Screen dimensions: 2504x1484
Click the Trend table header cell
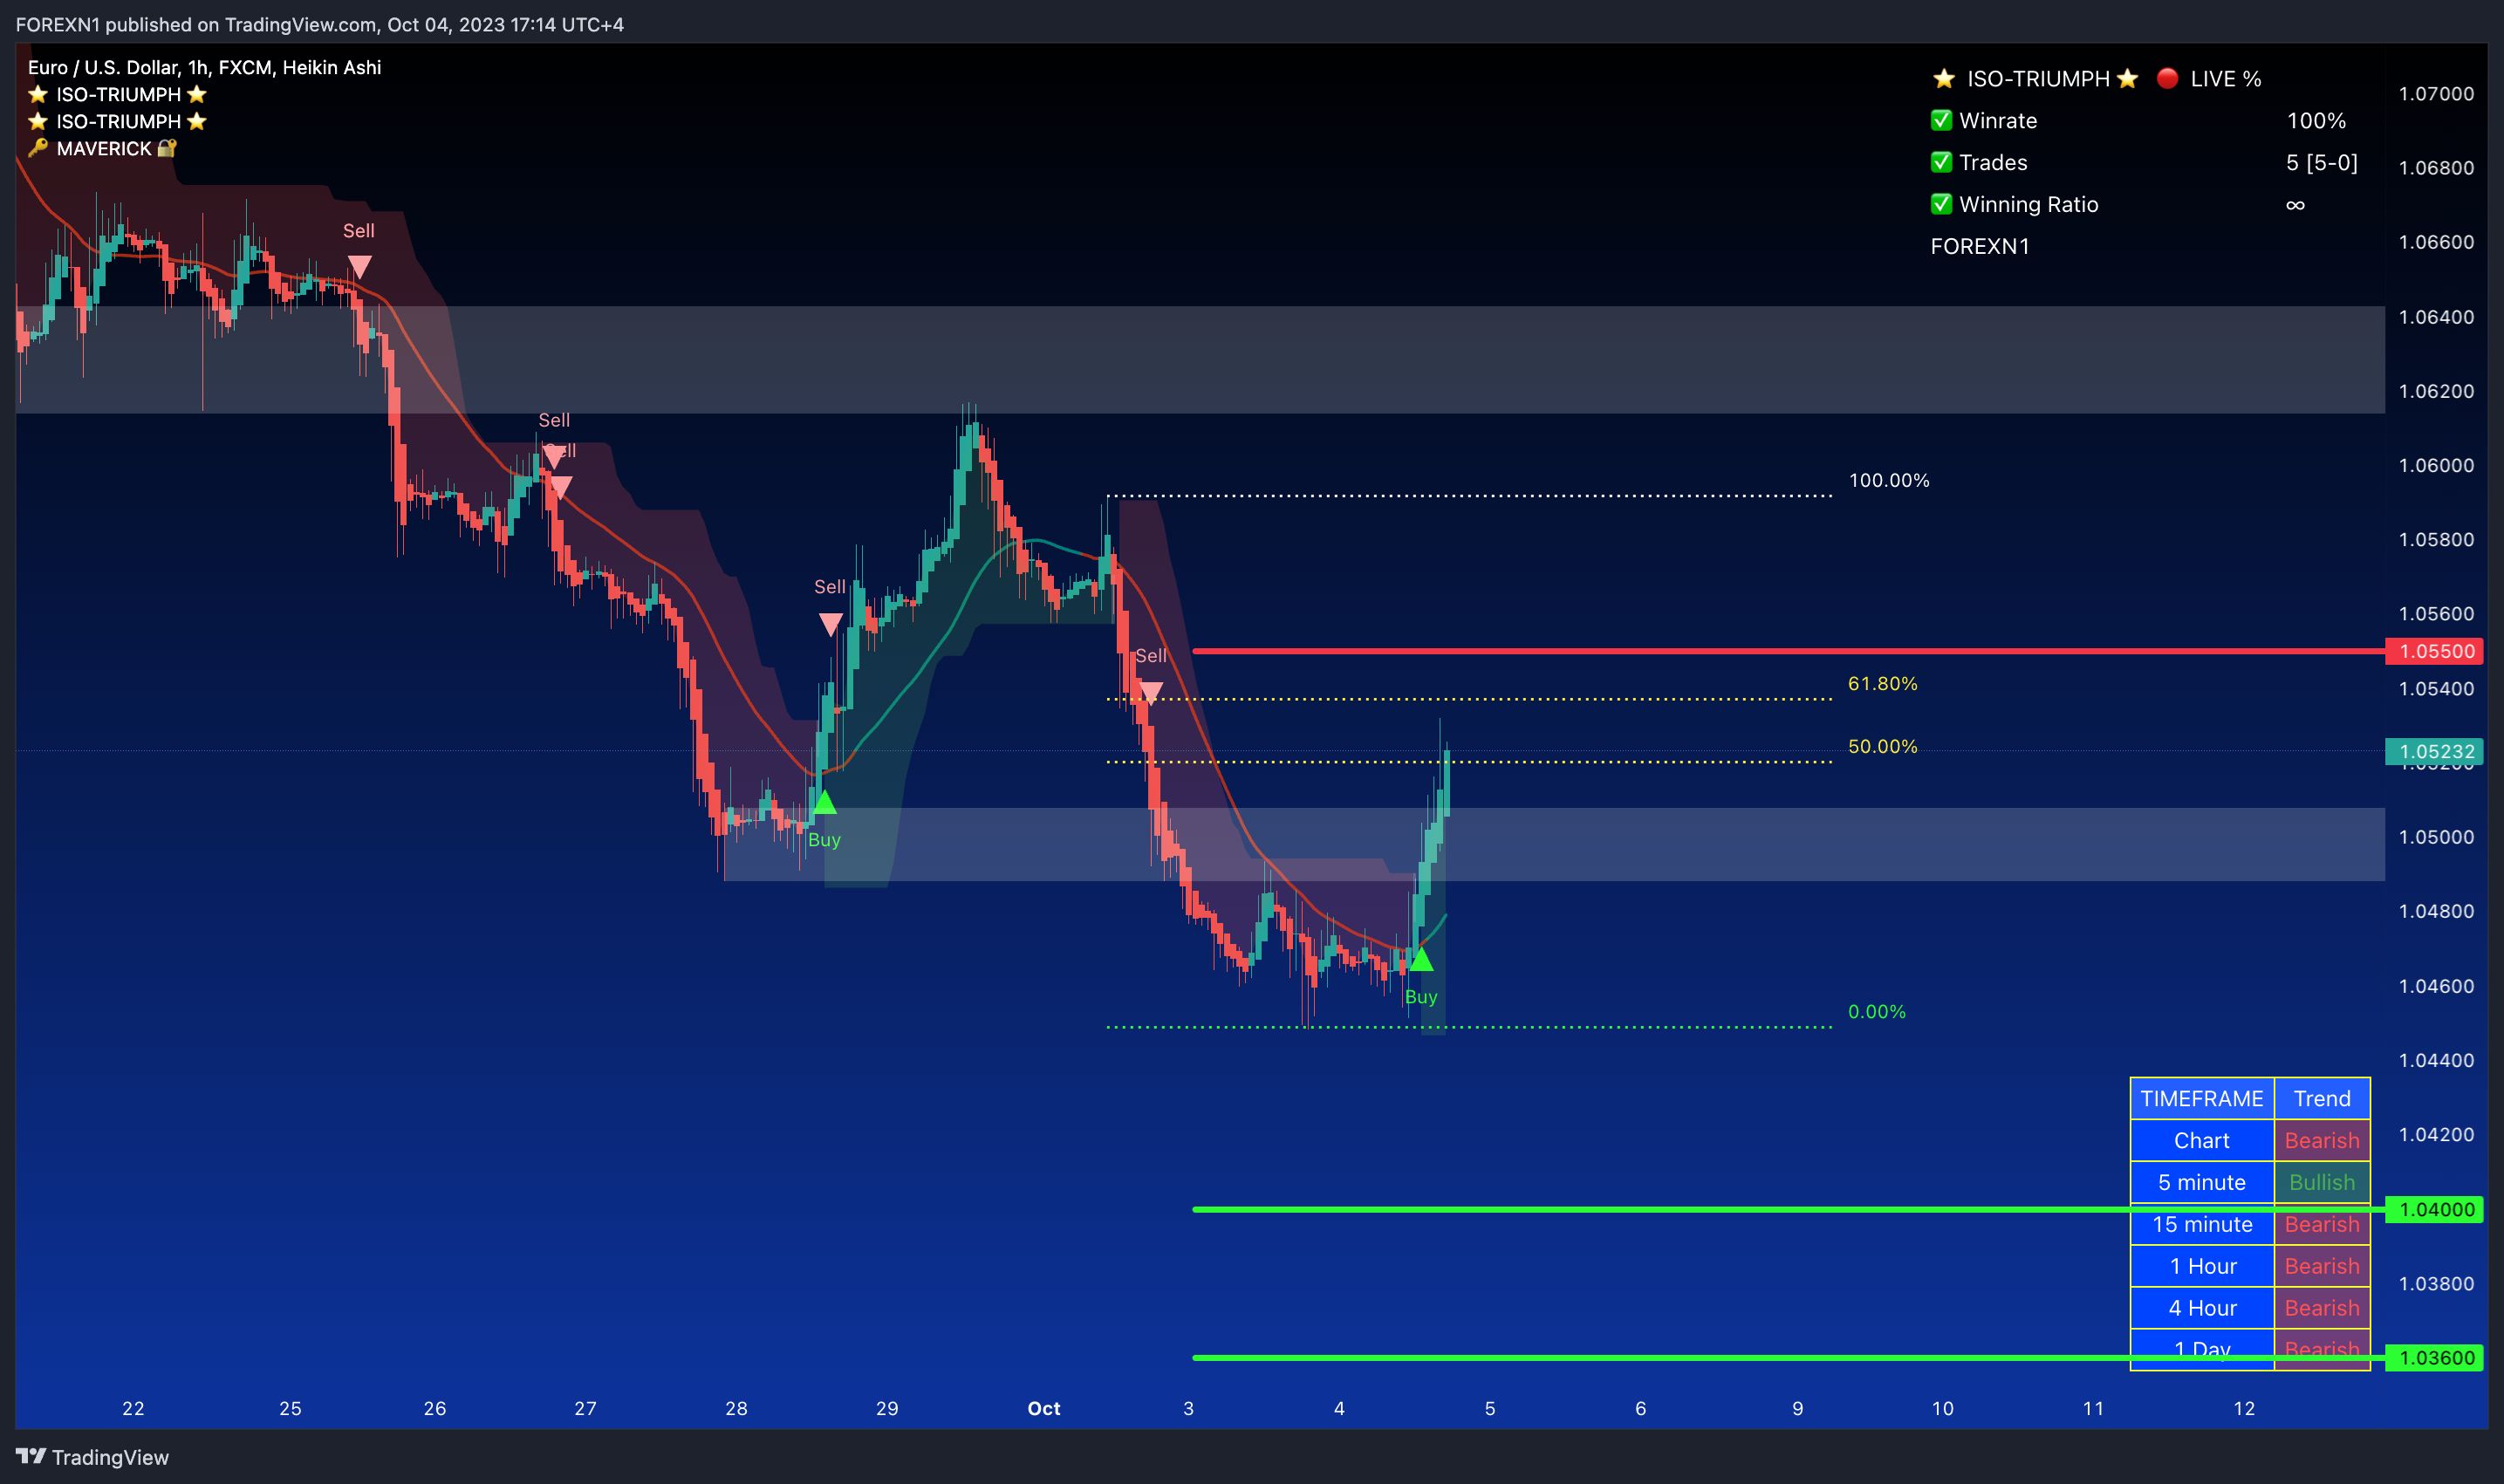(x=2322, y=1098)
